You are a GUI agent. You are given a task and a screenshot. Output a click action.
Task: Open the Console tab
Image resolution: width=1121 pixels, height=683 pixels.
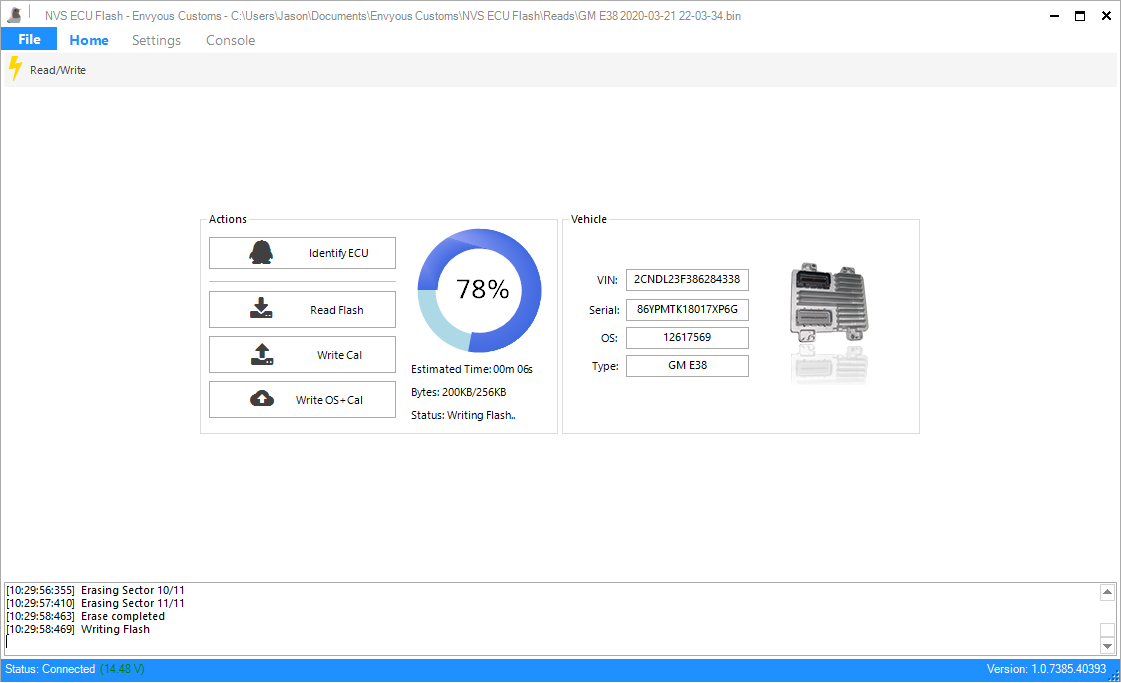tap(230, 40)
